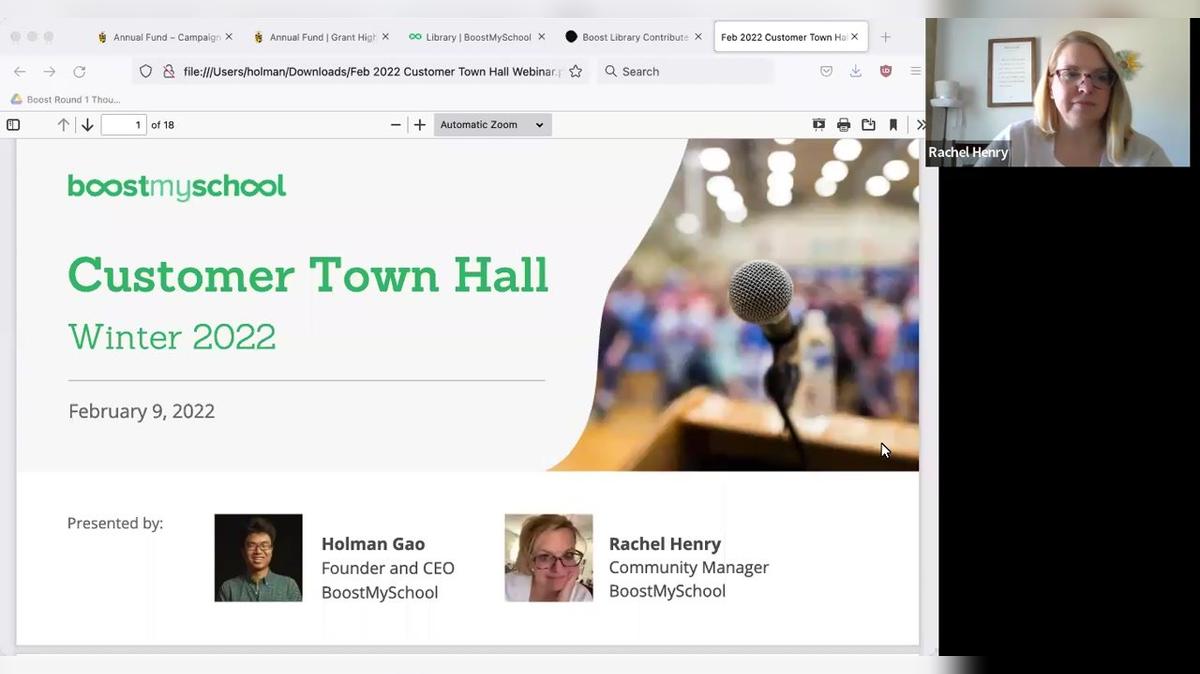Click the page number input field
Screen dimensions: 1200x674
click(124, 124)
